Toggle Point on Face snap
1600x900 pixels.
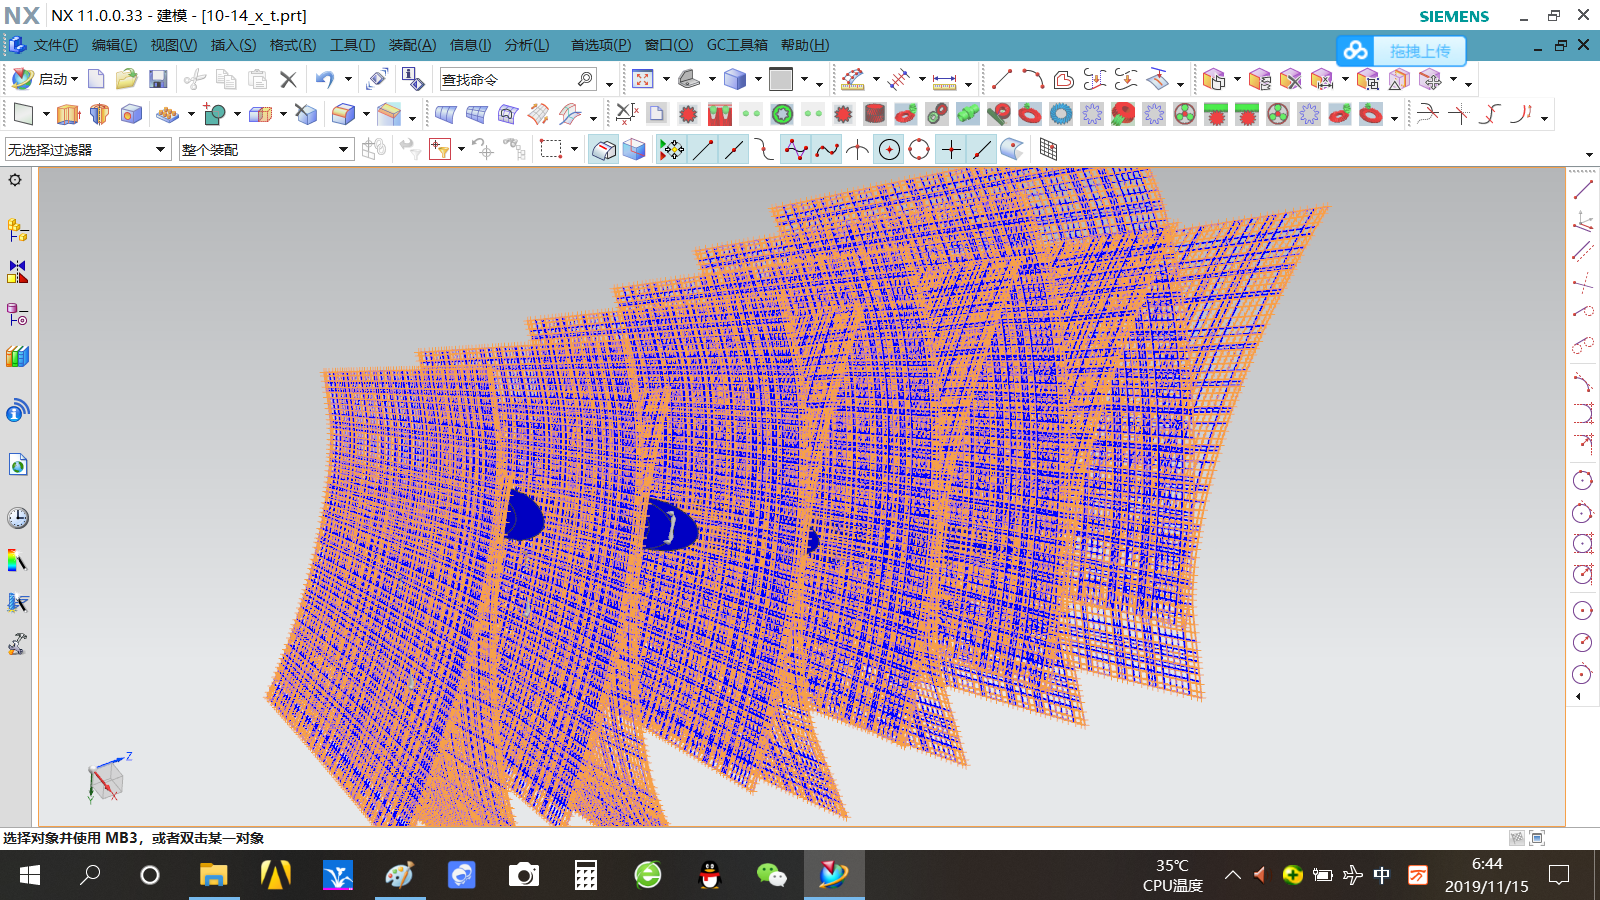tap(1012, 149)
